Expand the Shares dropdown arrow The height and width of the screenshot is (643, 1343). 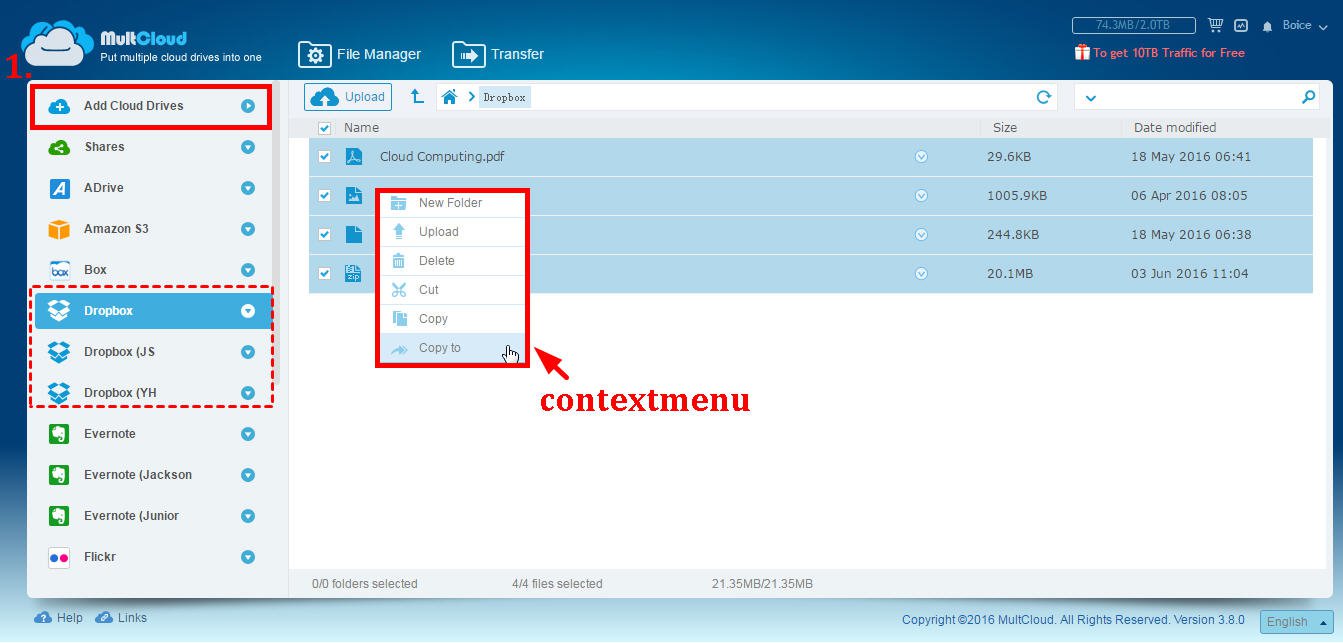click(248, 147)
